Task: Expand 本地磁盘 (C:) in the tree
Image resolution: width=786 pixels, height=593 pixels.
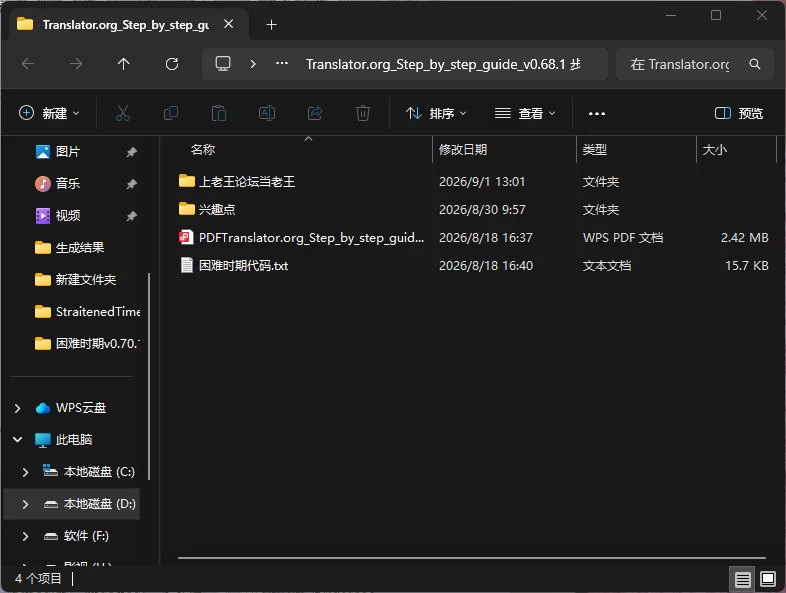Action: [x=26, y=472]
